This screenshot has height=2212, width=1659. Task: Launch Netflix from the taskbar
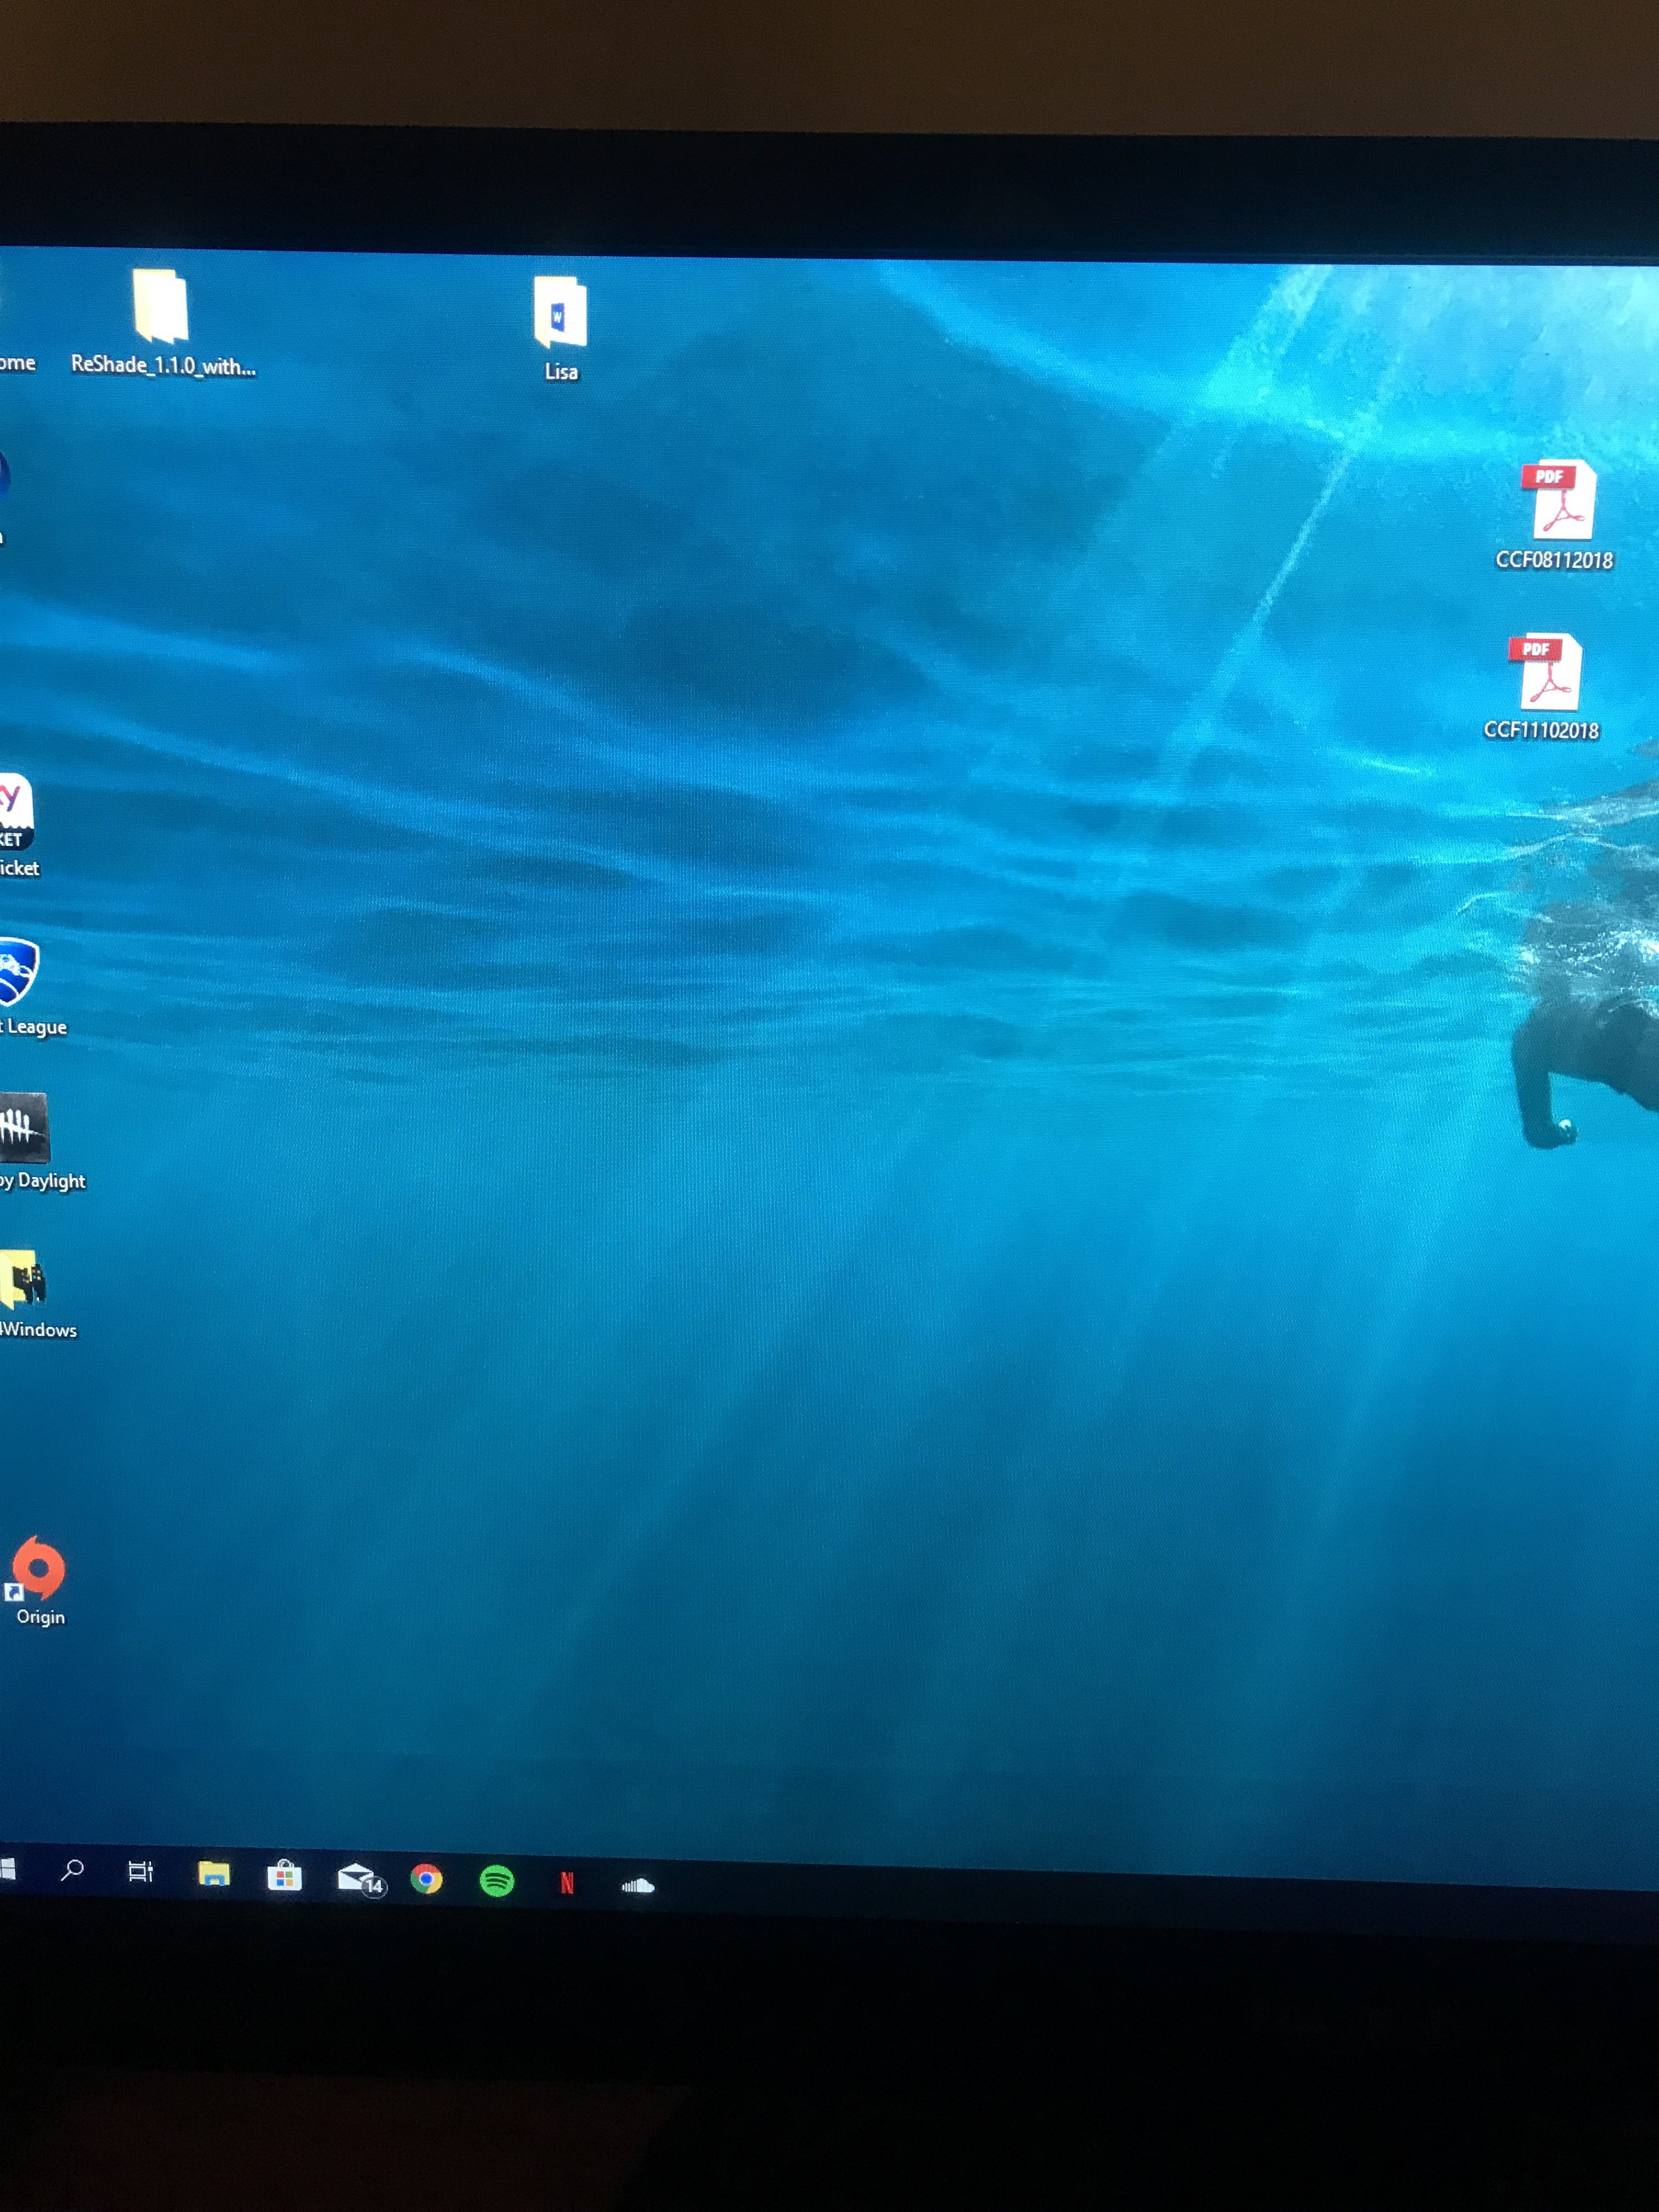tap(567, 1883)
